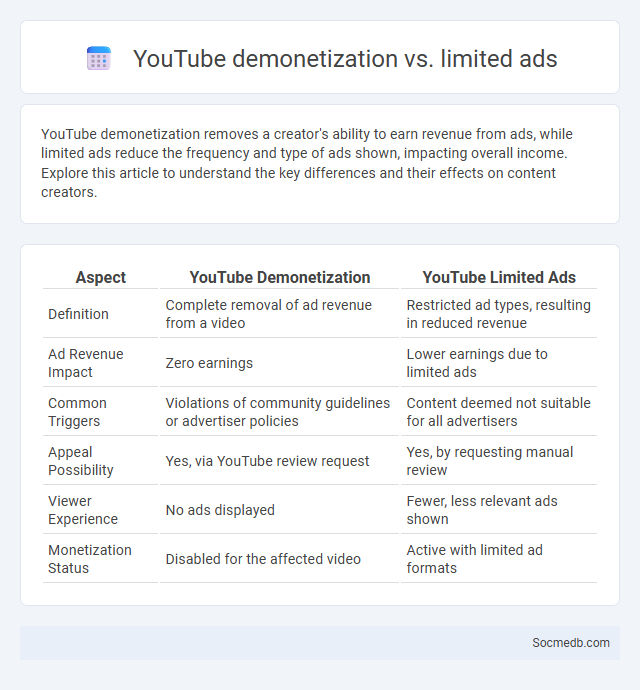Select the 'Definition' row label
The width and height of the screenshot is (640, 690).
[x=78, y=314]
